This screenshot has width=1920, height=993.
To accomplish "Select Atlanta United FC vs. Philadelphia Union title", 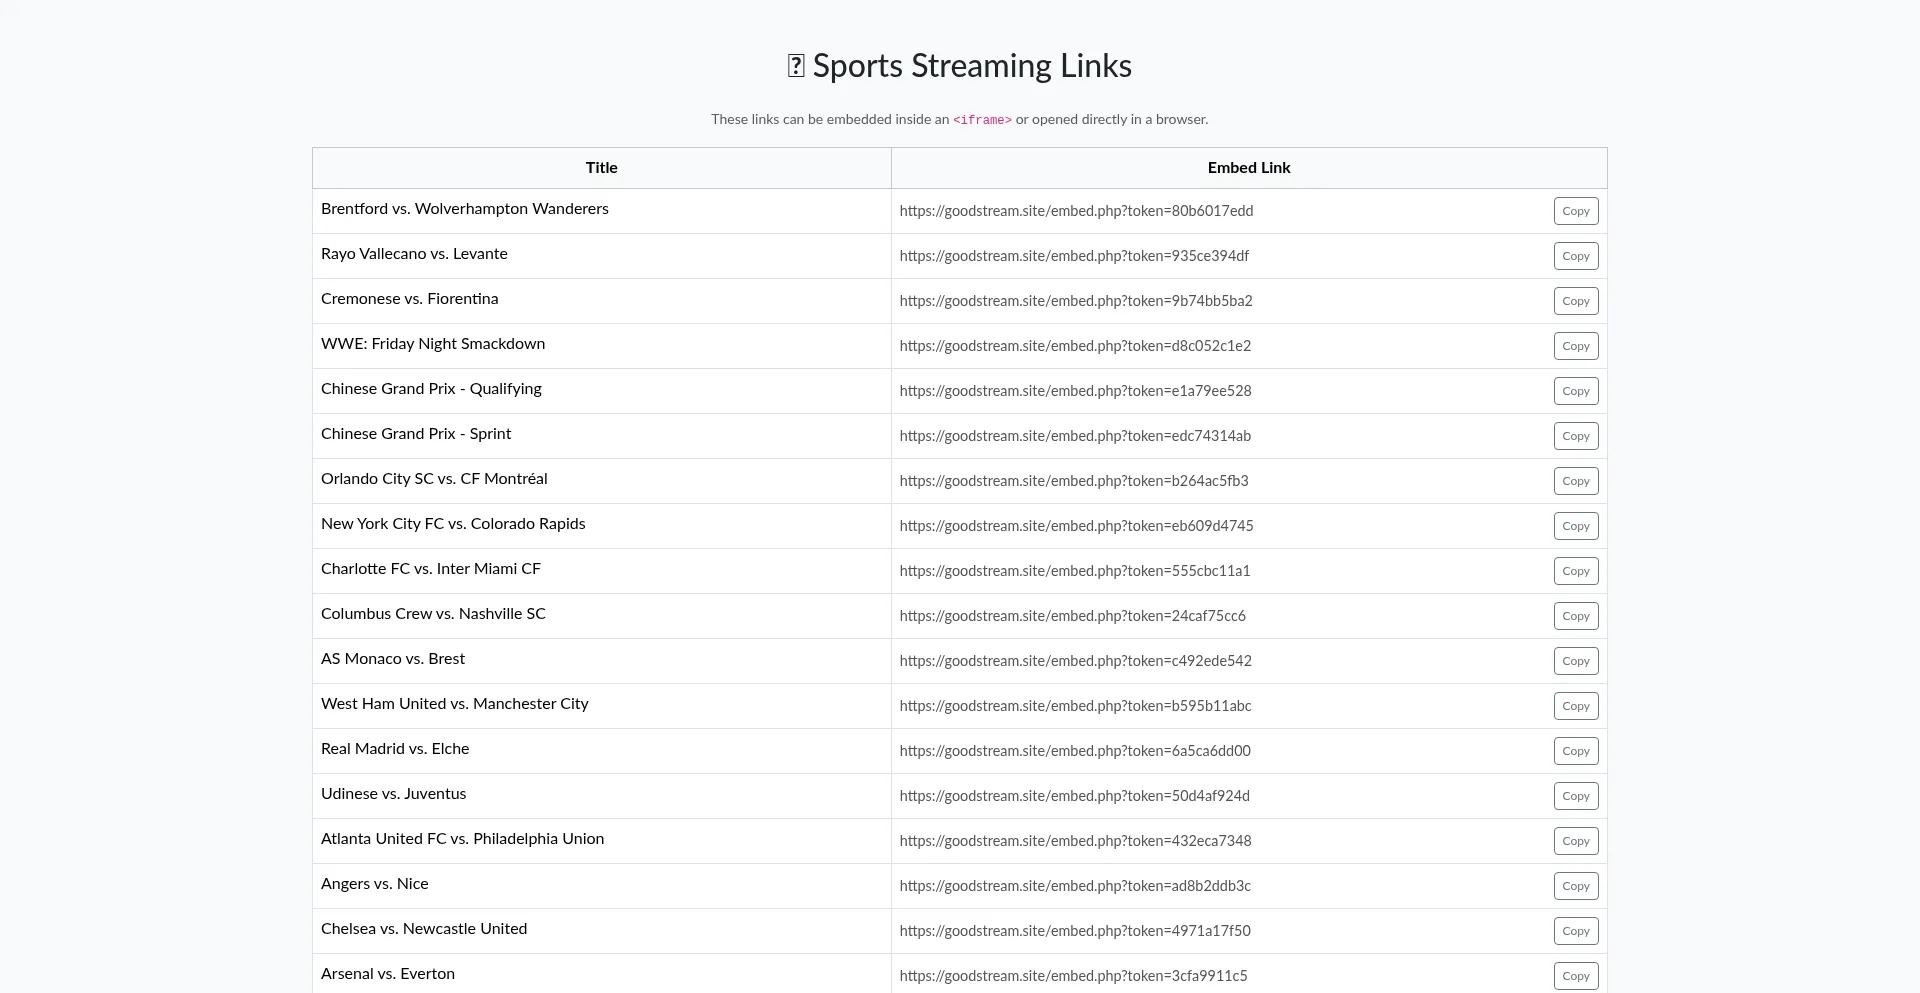I will pyautogui.click(x=462, y=839).
